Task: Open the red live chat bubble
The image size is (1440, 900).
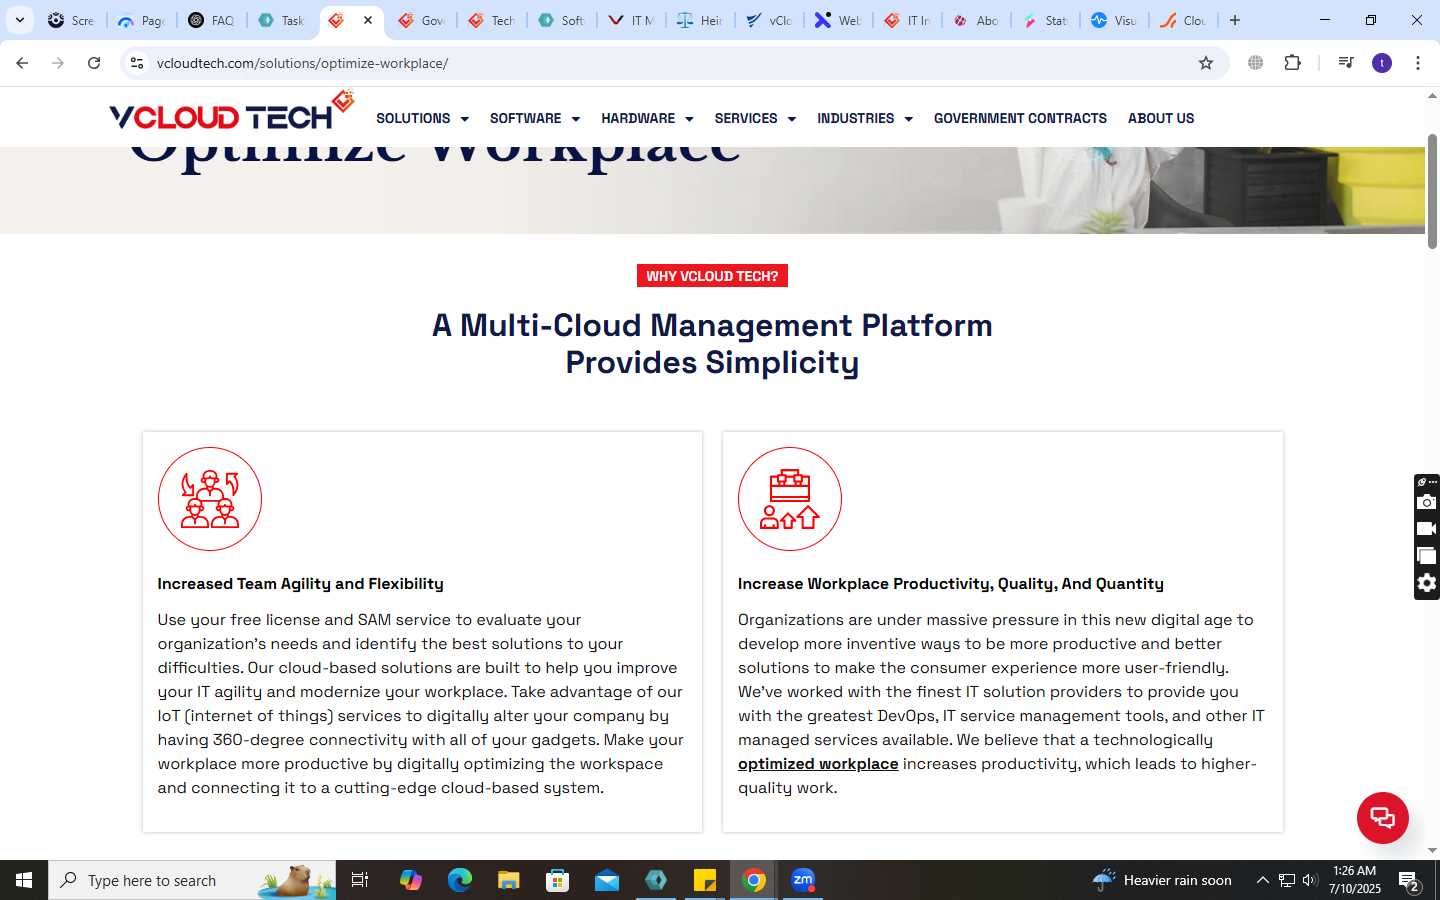Action: point(1382,817)
